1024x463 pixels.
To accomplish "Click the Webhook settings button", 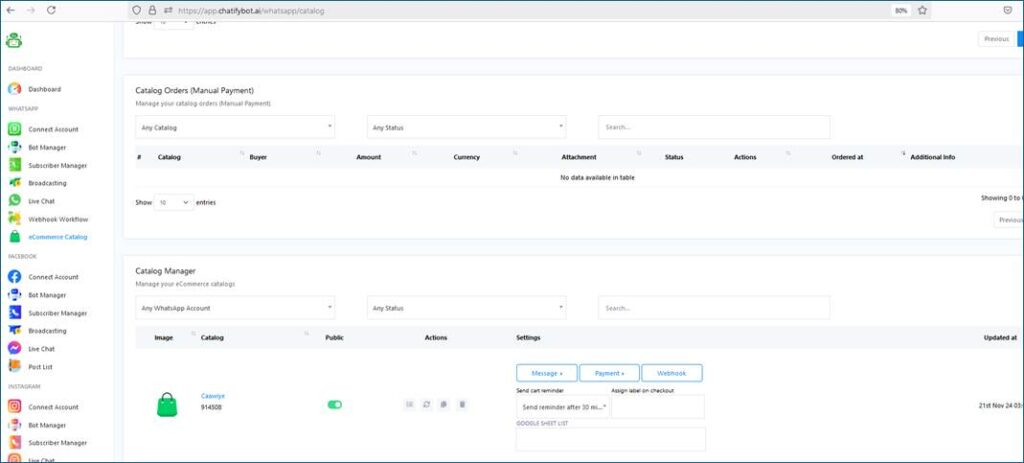I will (671, 372).
